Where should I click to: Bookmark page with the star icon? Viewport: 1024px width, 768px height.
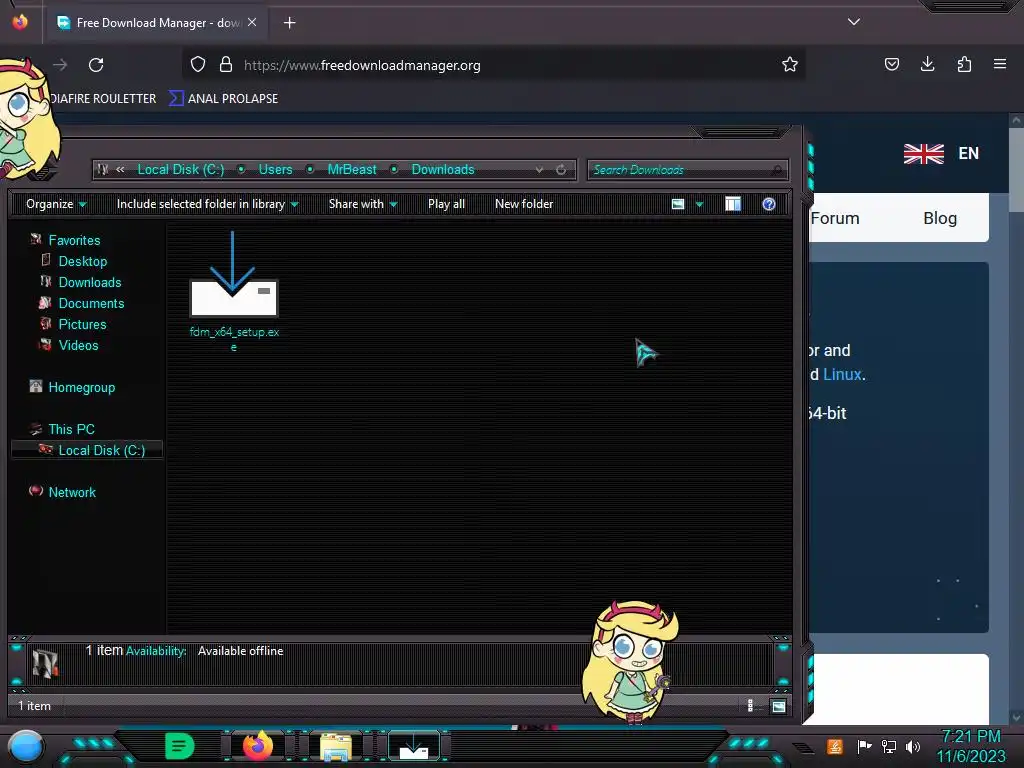[790, 64]
